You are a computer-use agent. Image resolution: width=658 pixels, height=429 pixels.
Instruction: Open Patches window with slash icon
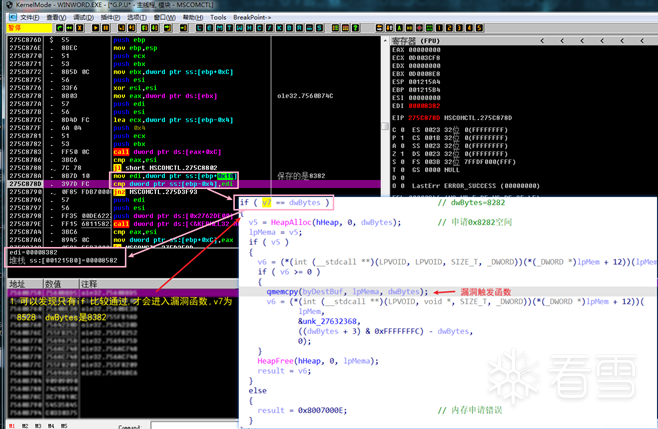point(269,28)
